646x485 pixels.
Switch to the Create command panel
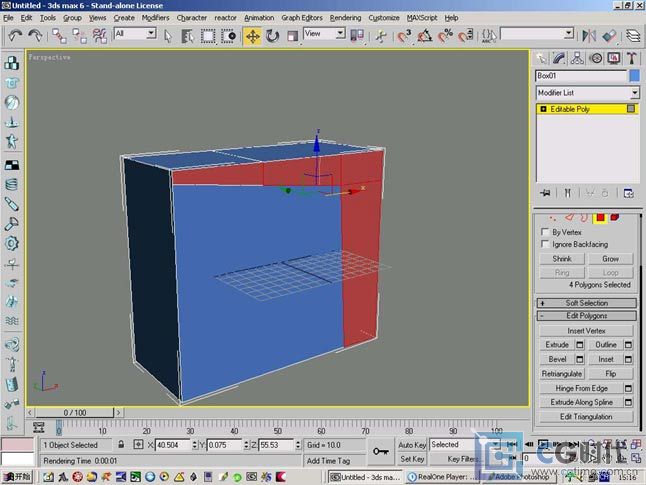541,59
